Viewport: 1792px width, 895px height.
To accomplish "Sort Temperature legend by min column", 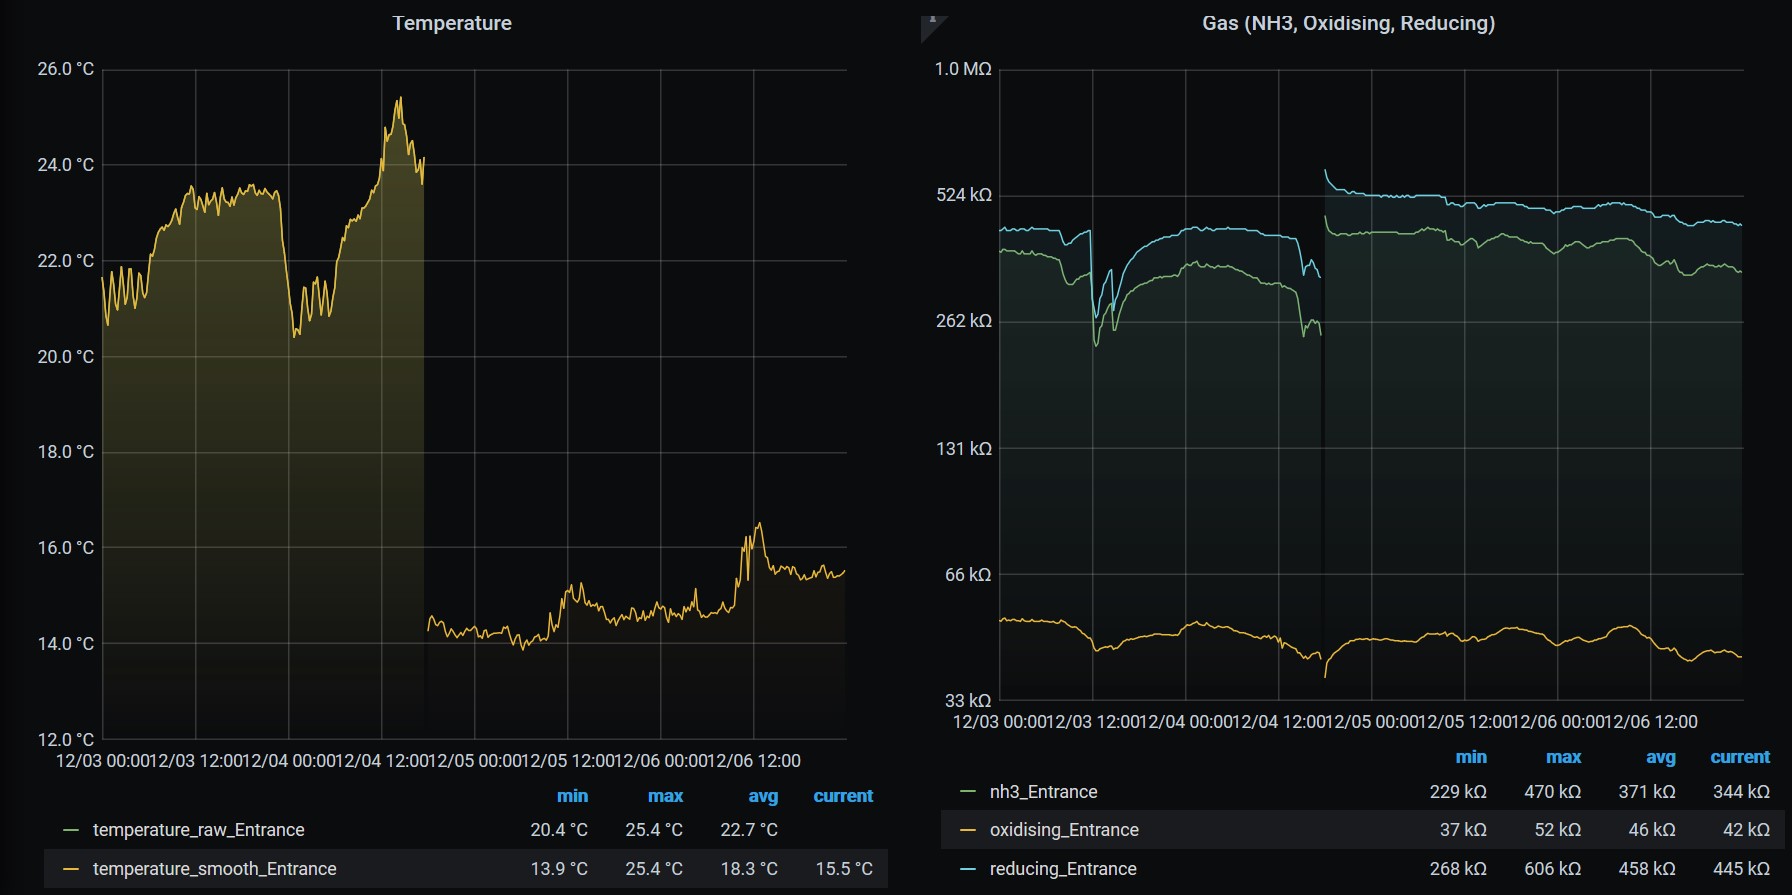I will (x=572, y=796).
